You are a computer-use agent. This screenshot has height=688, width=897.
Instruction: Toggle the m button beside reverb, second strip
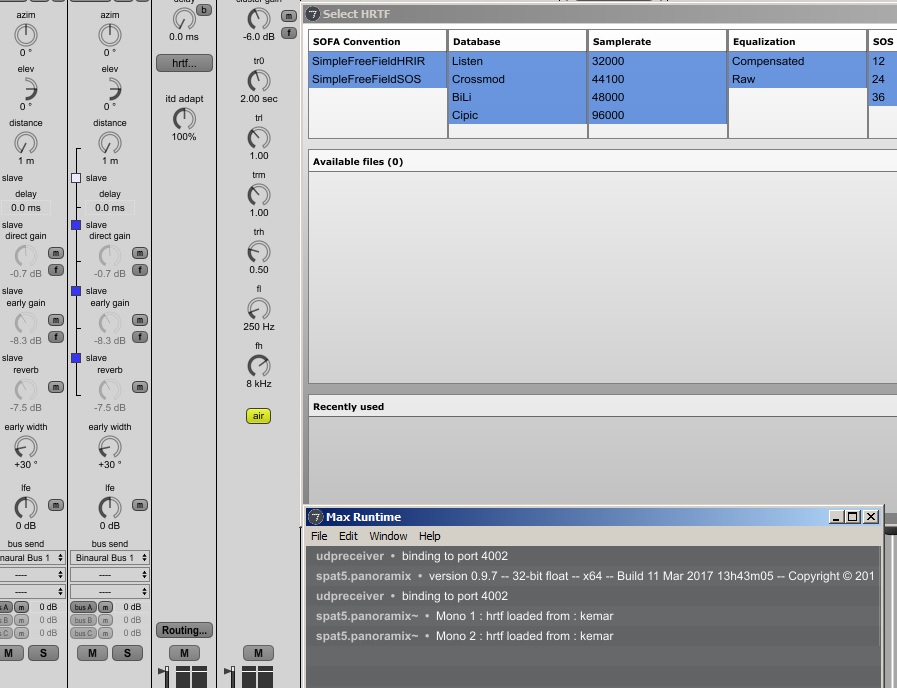[x=140, y=387]
